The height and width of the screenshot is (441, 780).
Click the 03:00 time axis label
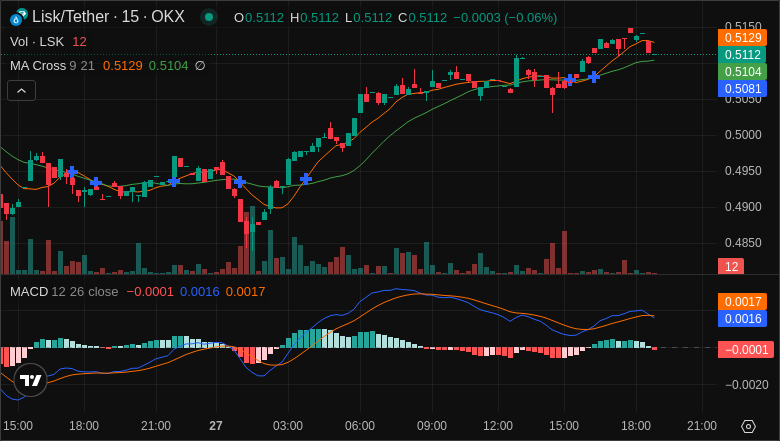click(288, 426)
